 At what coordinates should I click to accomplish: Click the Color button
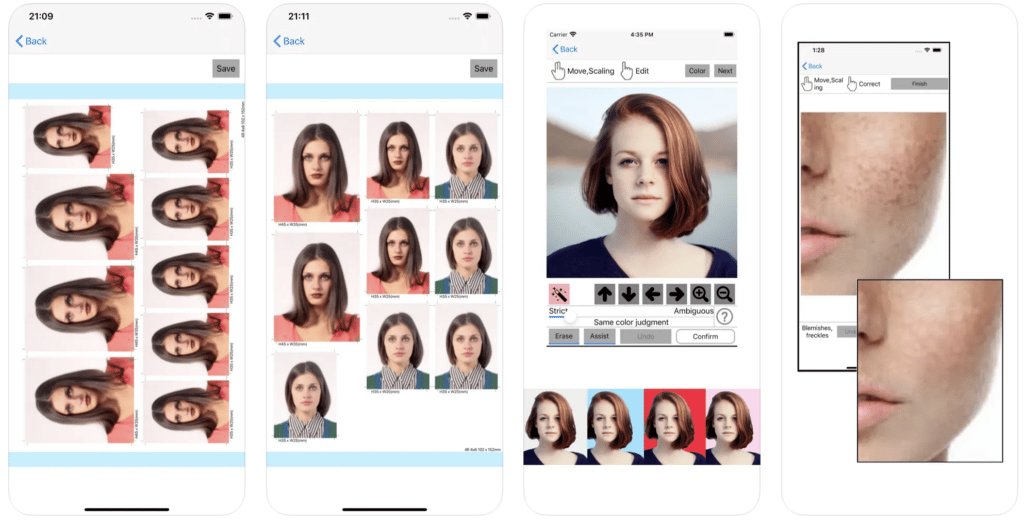pos(697,71)
